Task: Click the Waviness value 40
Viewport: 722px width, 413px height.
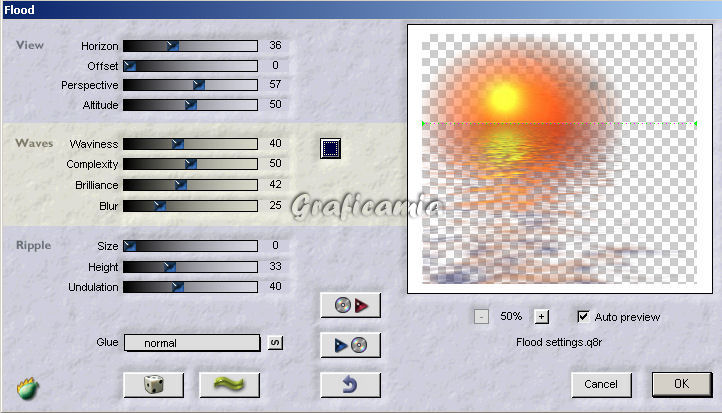Action: click(275, 143)
